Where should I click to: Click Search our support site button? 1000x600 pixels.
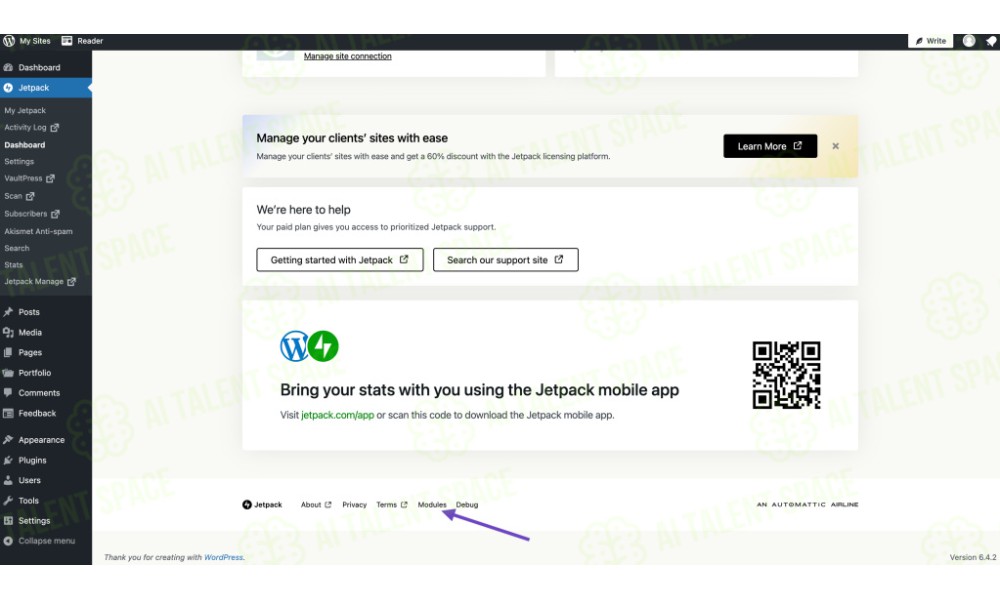pos(506,260)
